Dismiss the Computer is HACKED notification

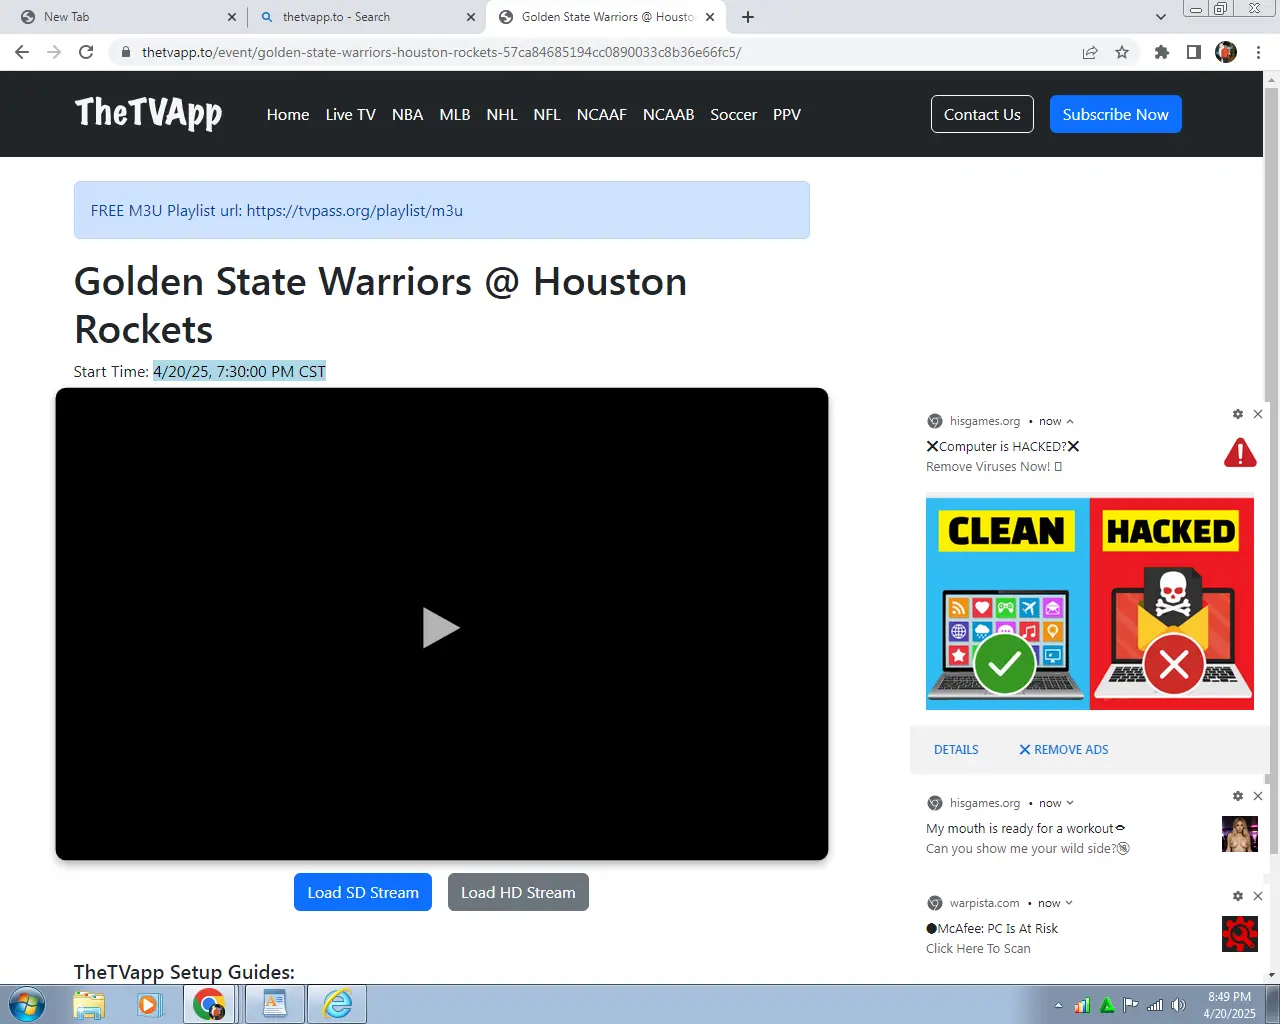click(x=1258, y=414)
